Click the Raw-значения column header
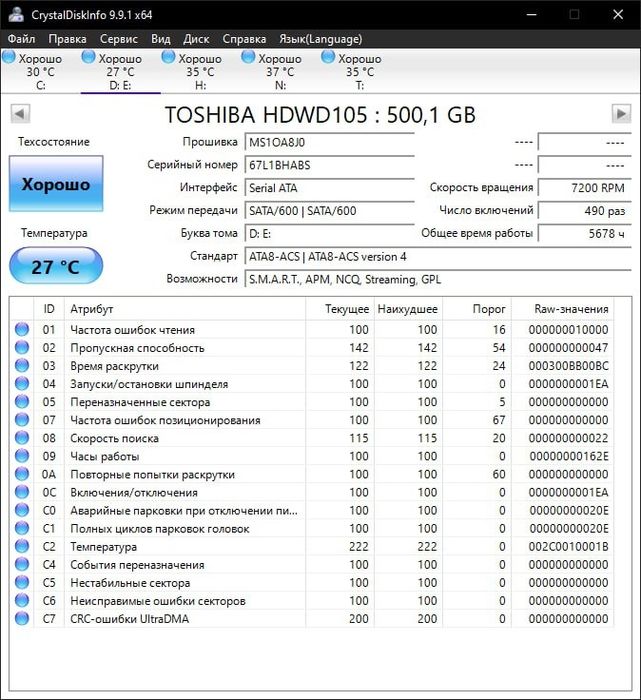Viewport: 641px width, 700px height. (562, 309)
